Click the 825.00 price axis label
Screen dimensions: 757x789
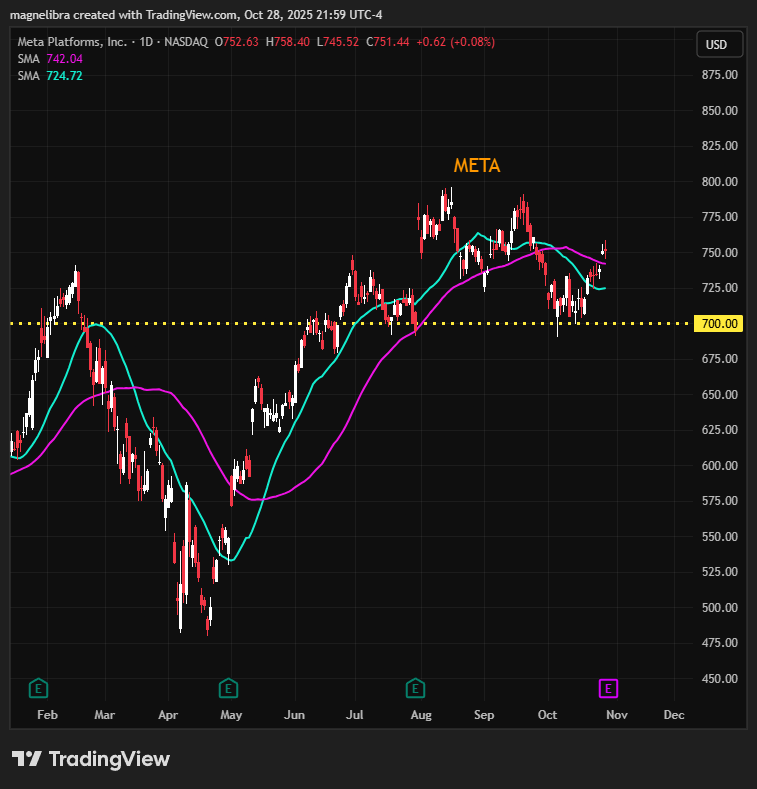[720, 146]
